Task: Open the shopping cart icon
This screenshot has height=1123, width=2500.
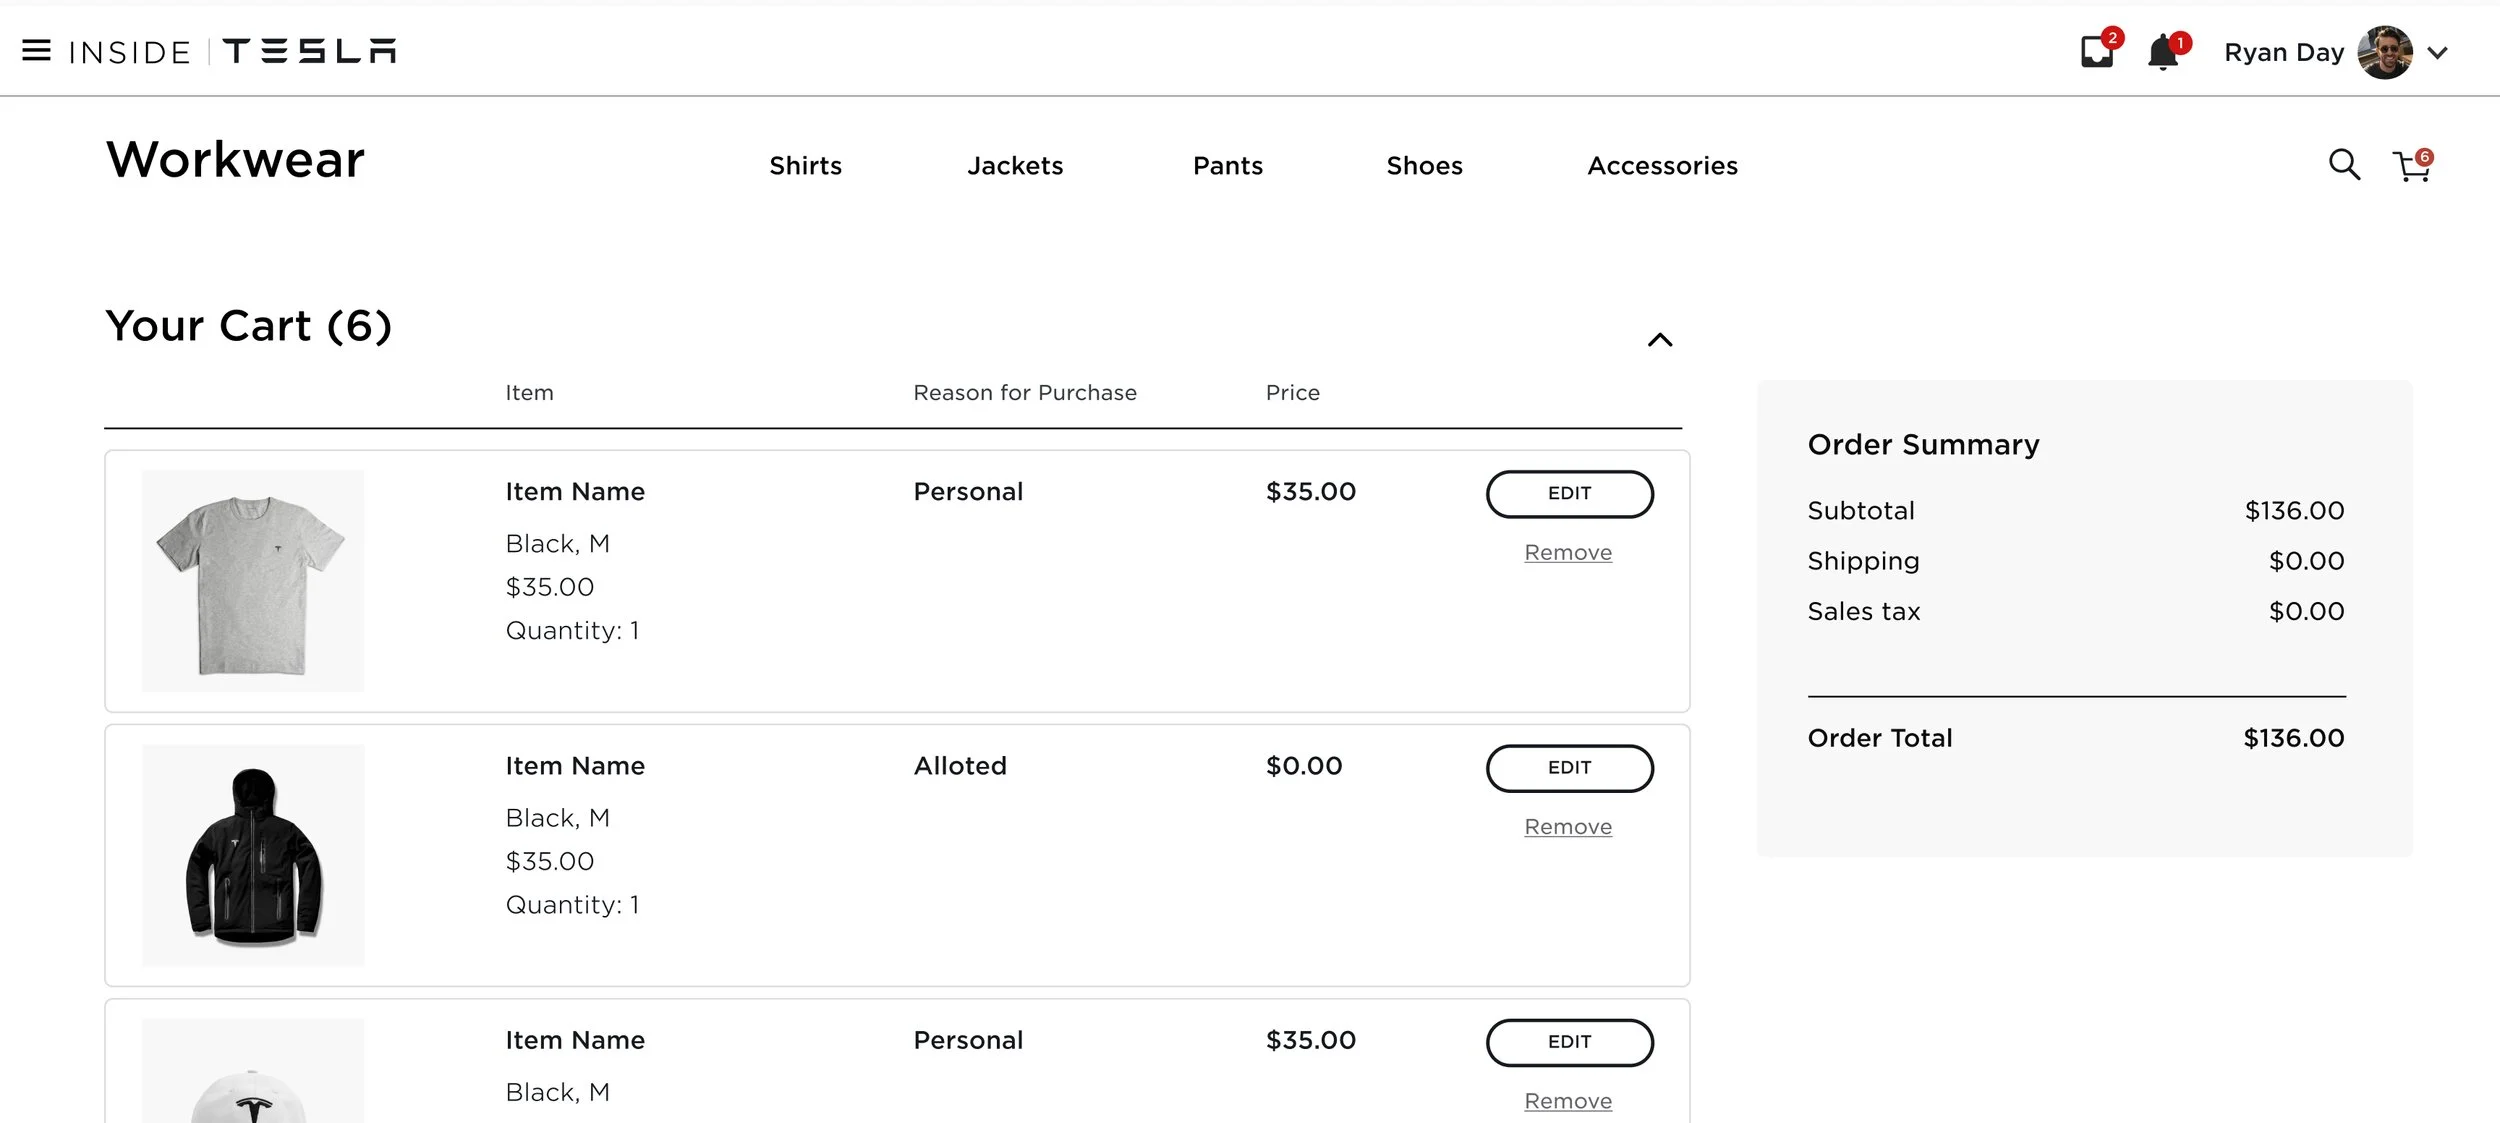Action: [x=2411, y=167]
